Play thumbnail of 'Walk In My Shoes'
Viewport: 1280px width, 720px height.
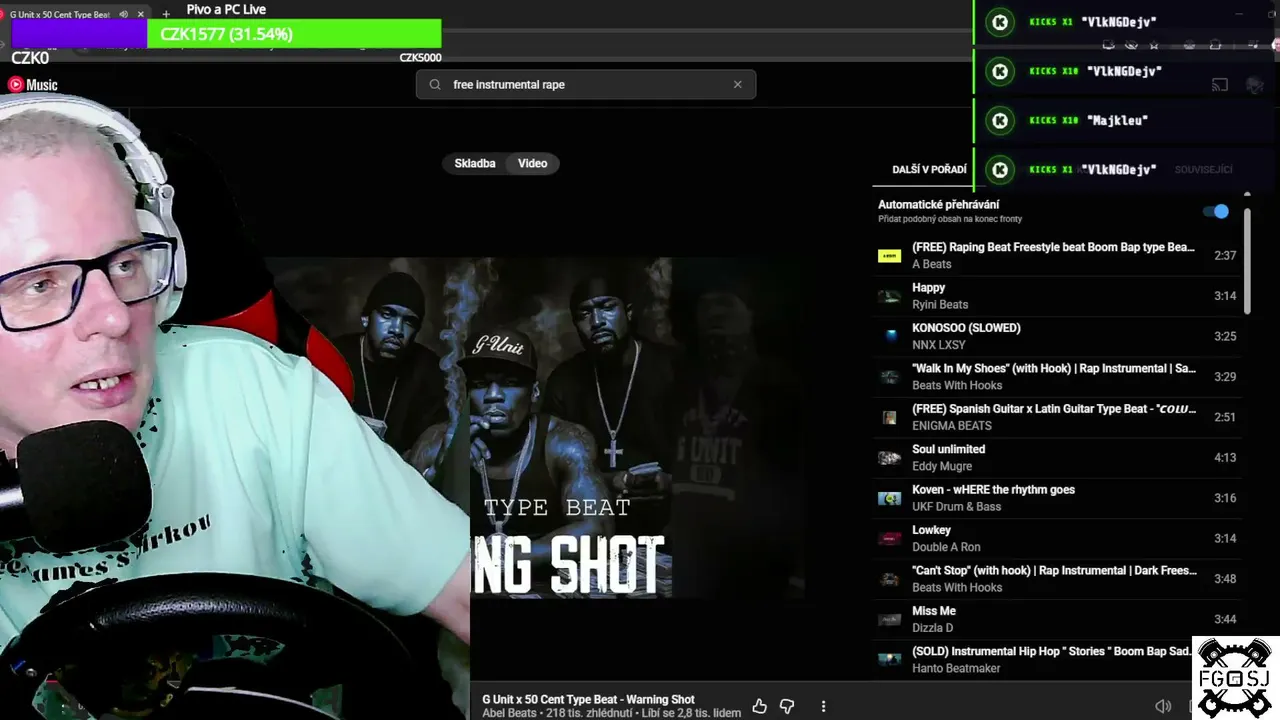(x=889, y=377)
